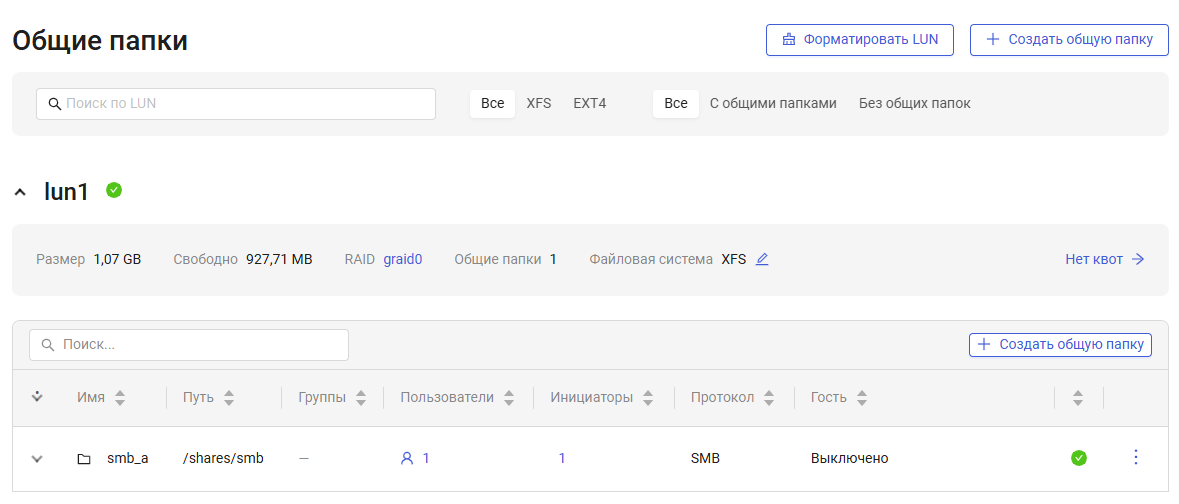The height and width of the screenshot is (504, 1179).
Task: Focus the Поиск по LUN search field
Action: 236,104
